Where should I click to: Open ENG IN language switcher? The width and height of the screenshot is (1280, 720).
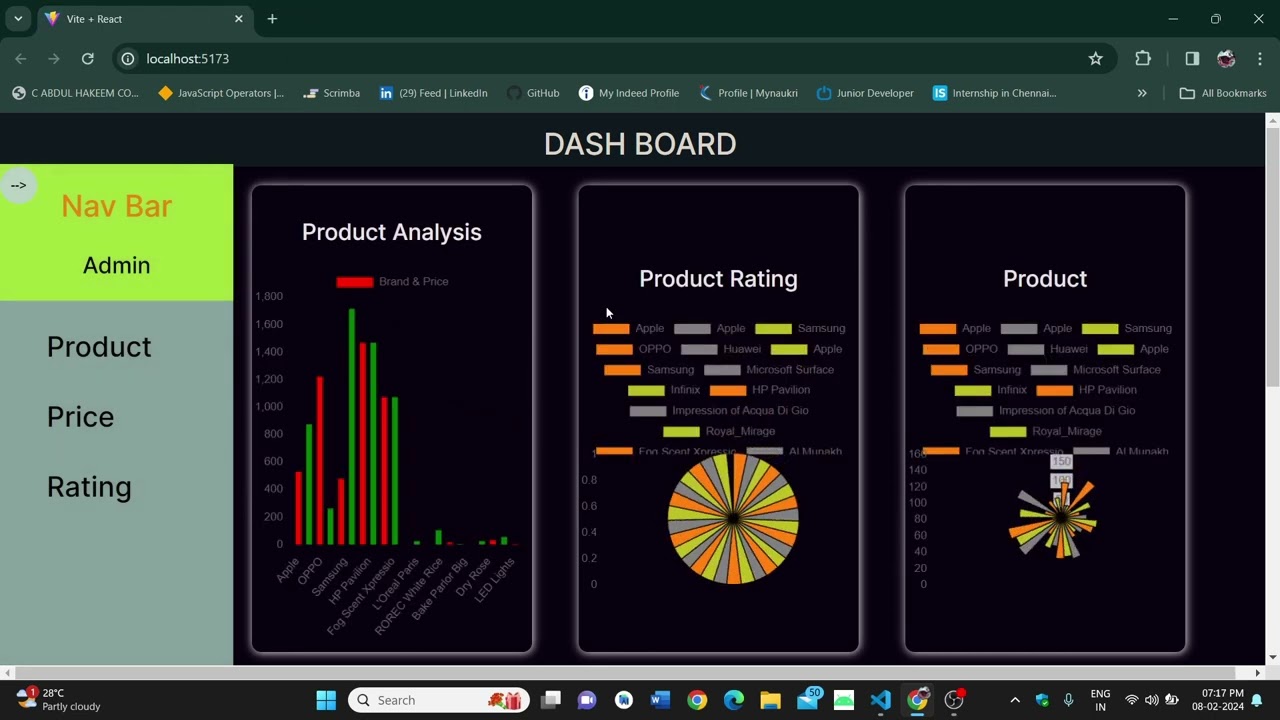[1100, 700]
